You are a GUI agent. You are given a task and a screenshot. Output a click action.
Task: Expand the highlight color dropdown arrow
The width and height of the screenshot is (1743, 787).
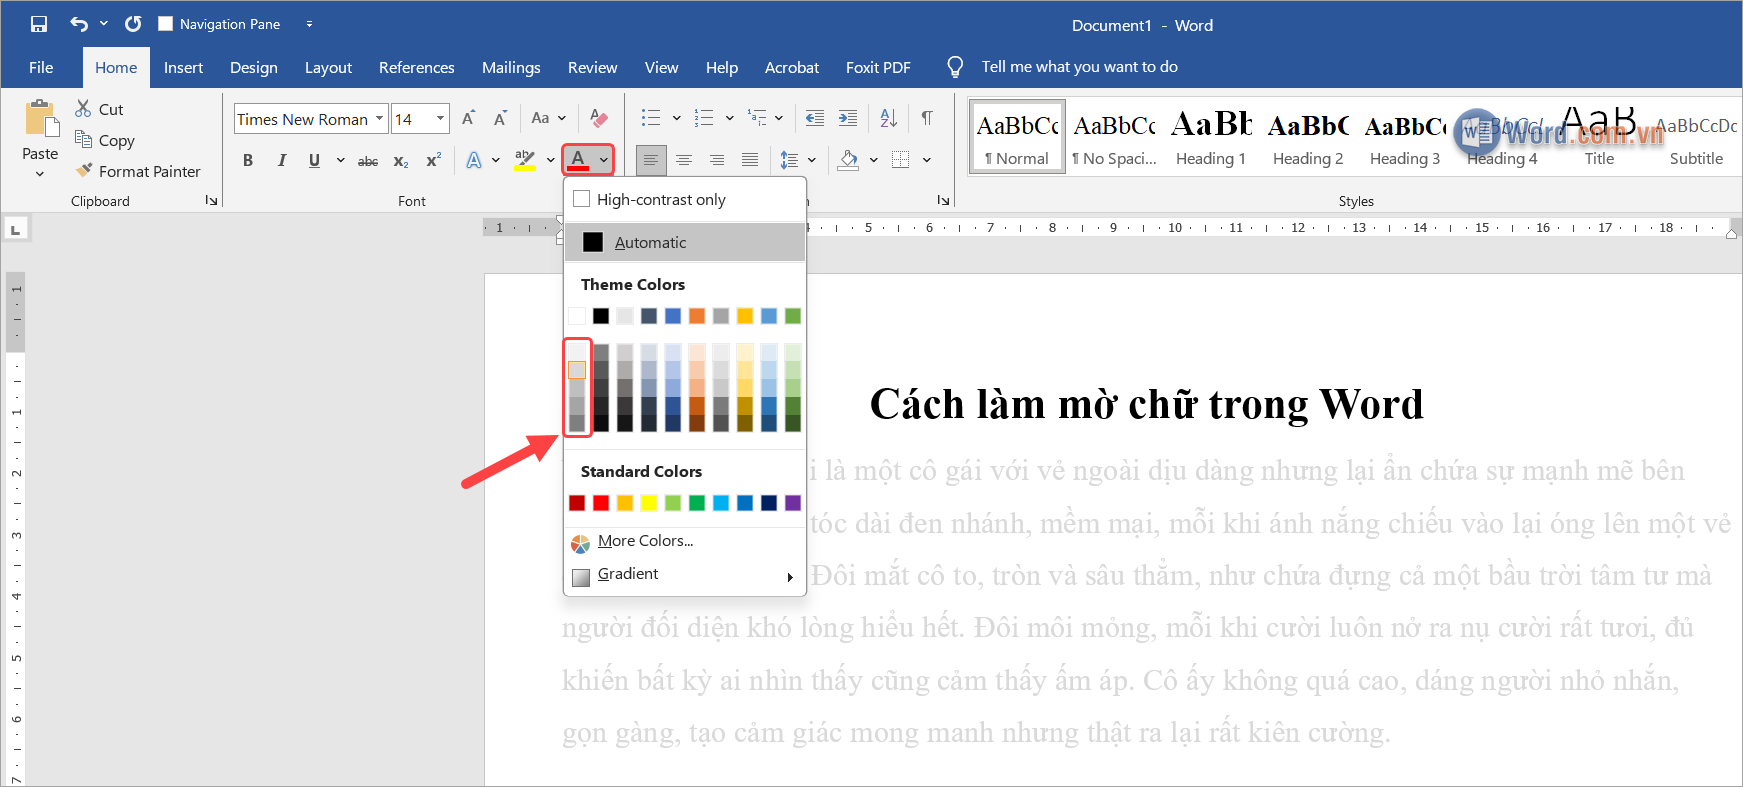pos(550,160)
